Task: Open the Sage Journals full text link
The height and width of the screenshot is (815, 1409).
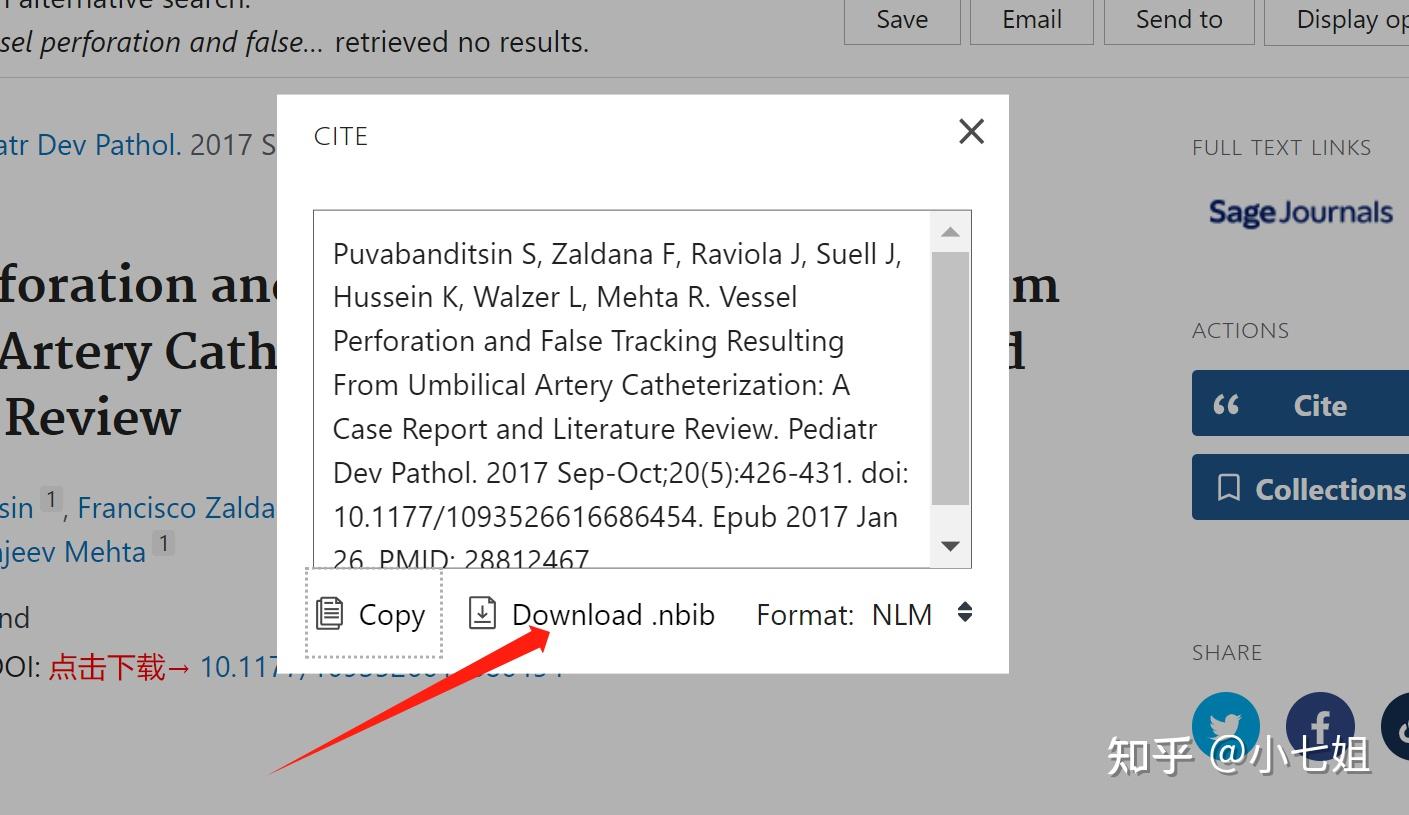Action: tap(1299, 212)
